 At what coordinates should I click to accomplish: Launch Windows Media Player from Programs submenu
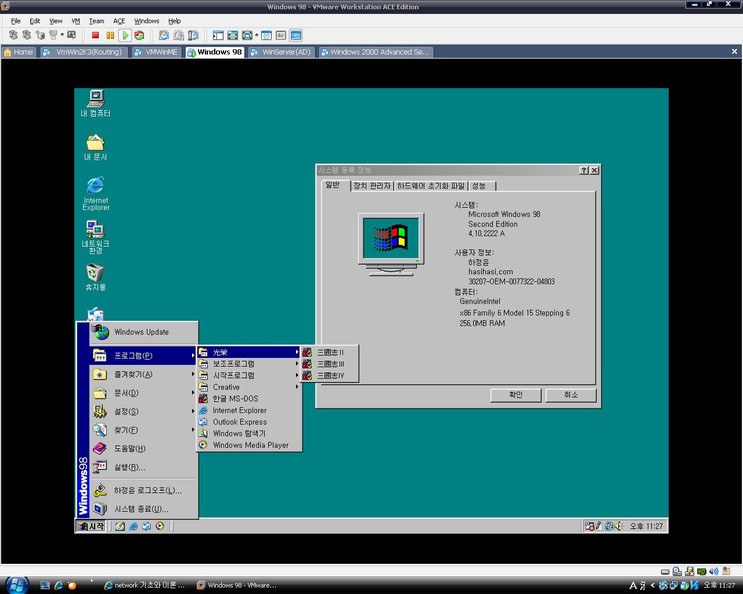coord(249,445)
